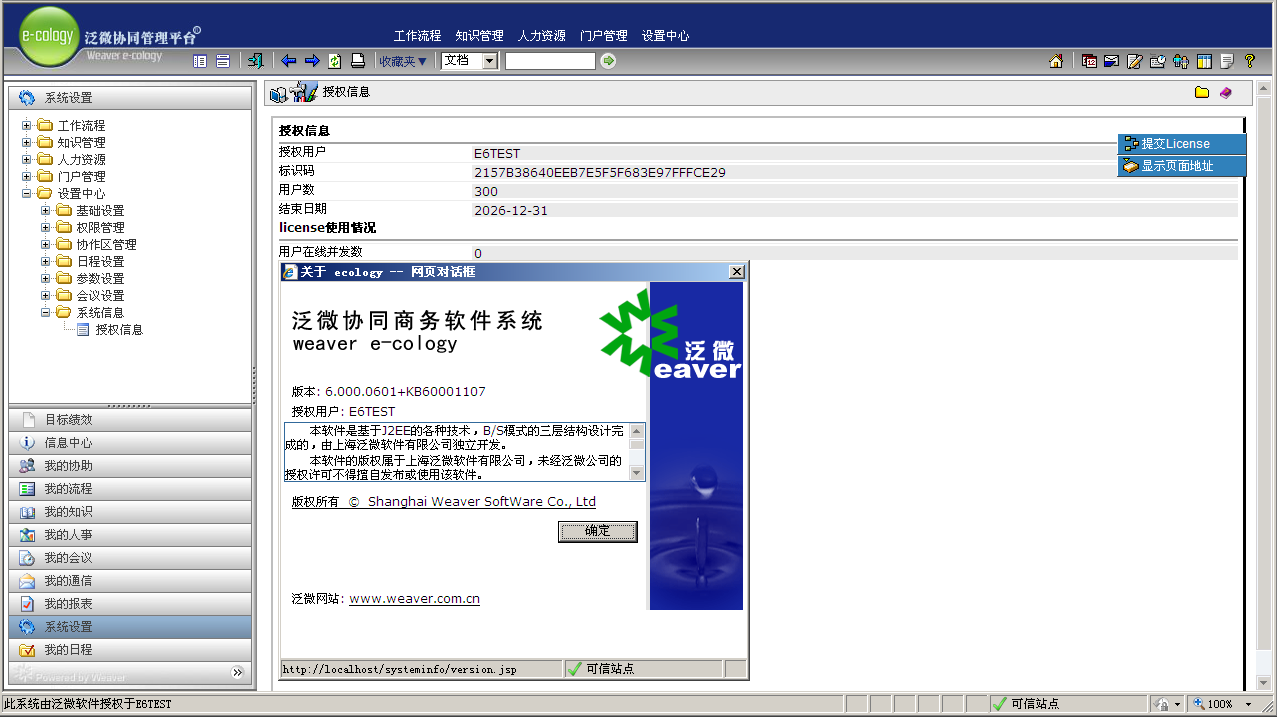Collapse the 系统信息 tree node

click(46, 313)
